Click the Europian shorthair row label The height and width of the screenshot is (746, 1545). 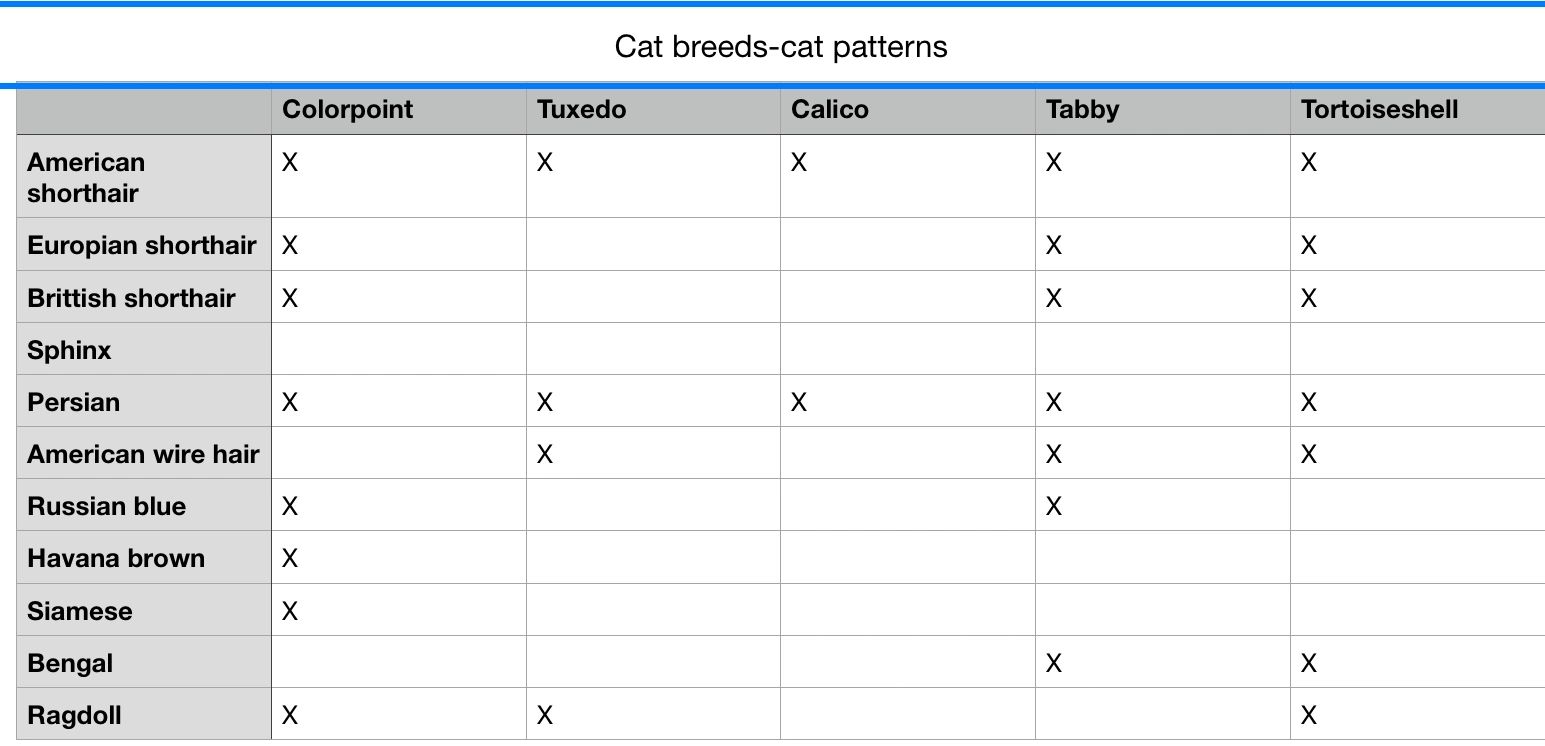(142, 245)
